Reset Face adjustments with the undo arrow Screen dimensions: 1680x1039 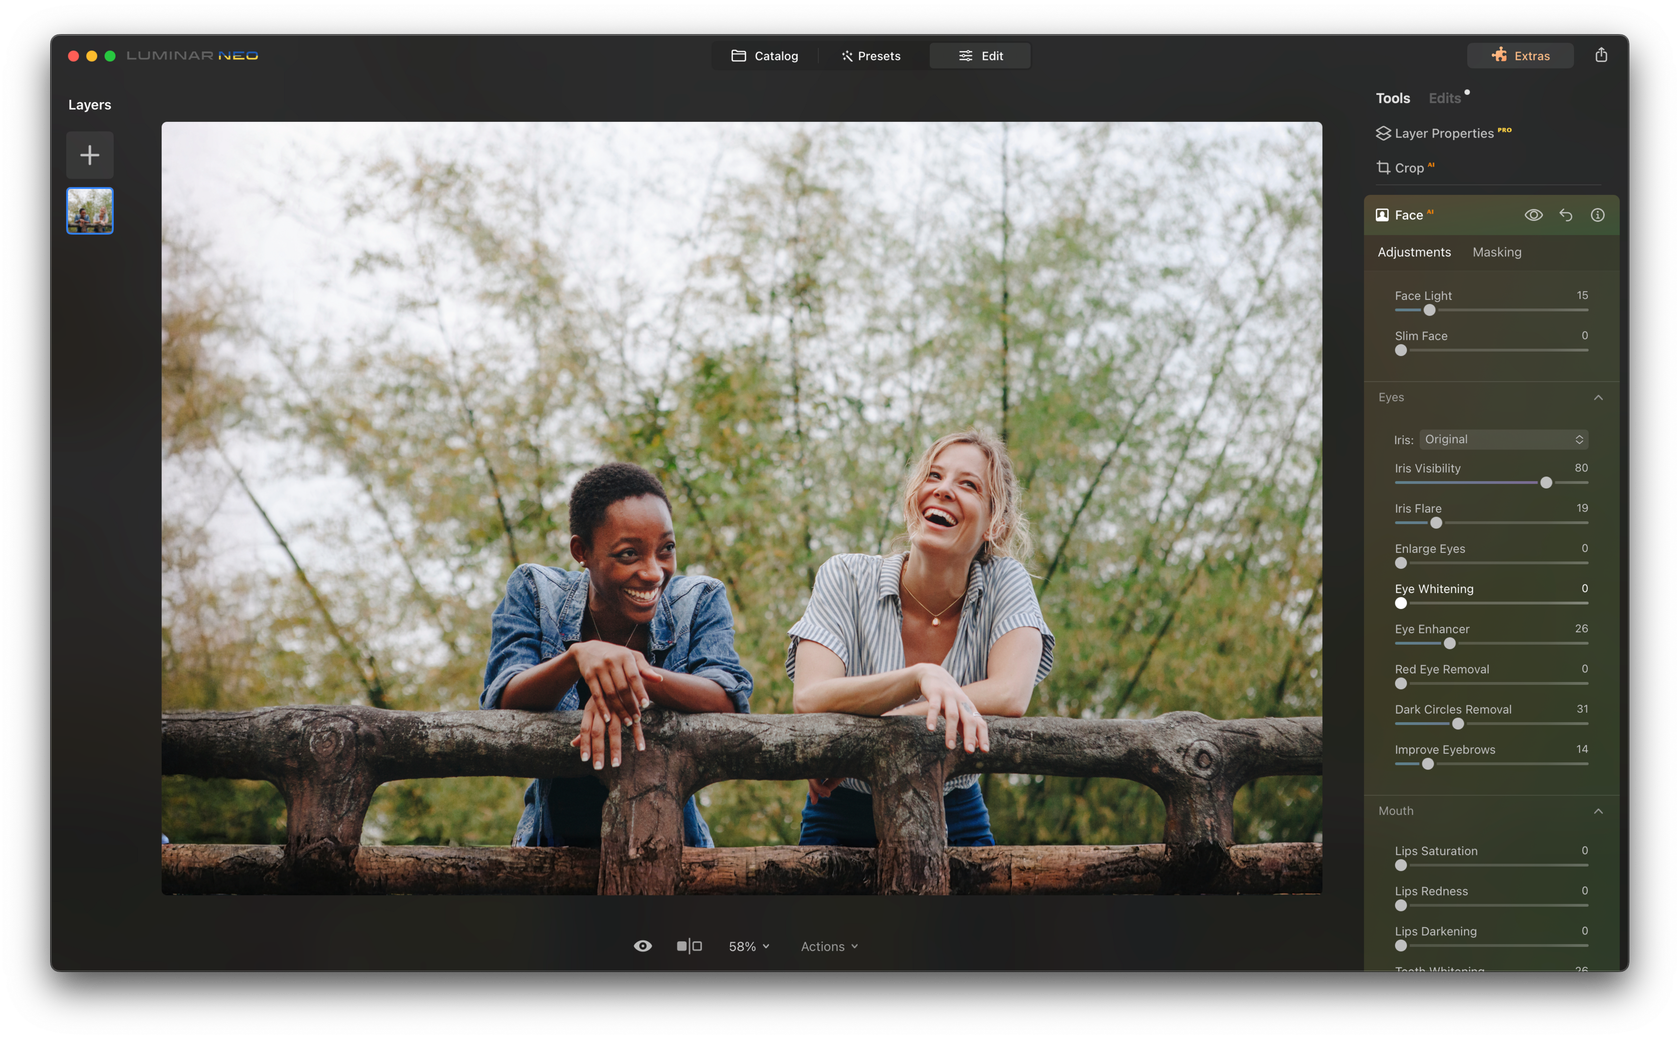tap(1565, 214)
